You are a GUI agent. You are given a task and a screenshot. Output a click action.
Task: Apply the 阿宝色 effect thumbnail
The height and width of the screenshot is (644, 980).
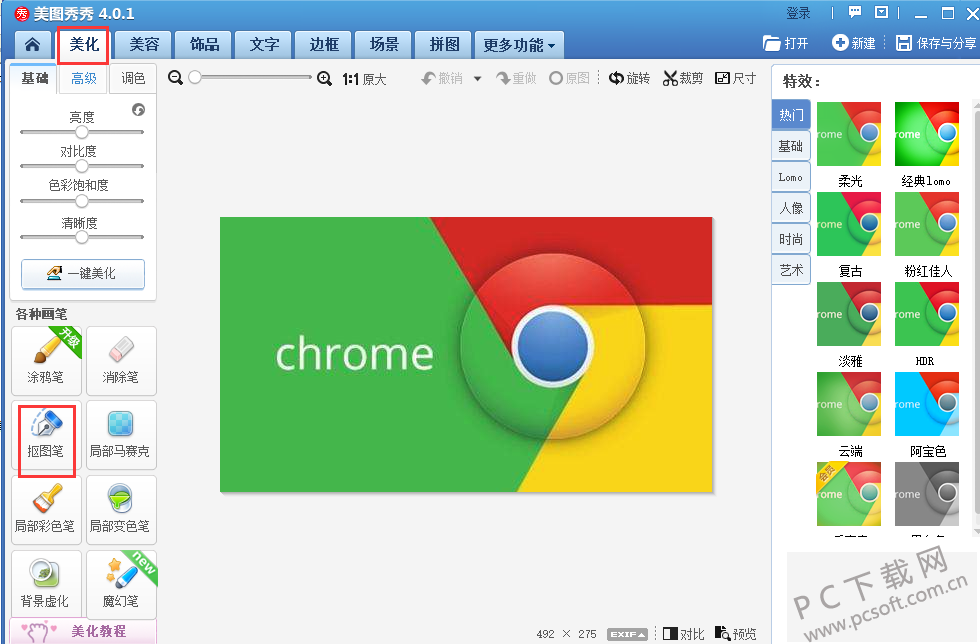tap(927, 404)
